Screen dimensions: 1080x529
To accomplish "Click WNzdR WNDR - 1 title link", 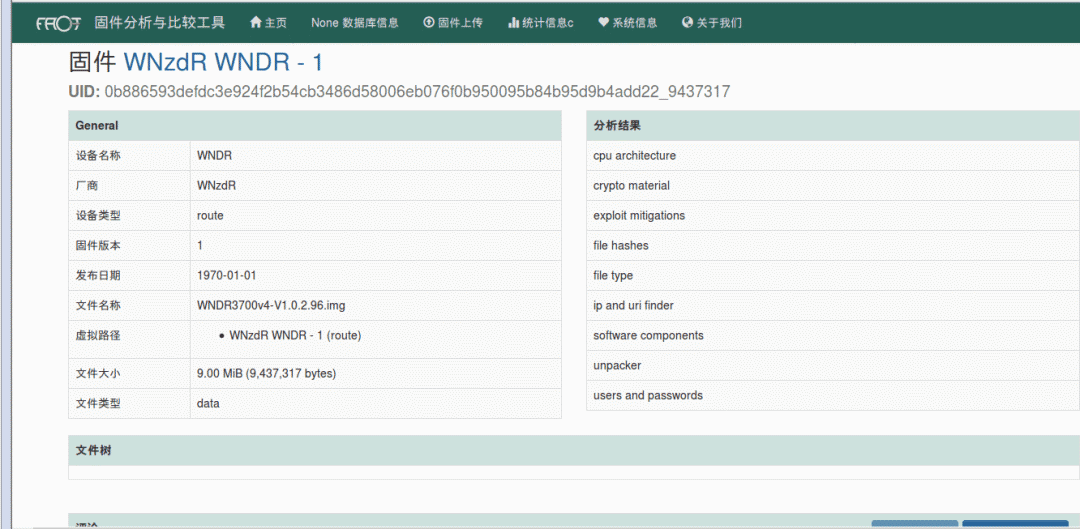I will pyautogui.click(x=223, y=63).
